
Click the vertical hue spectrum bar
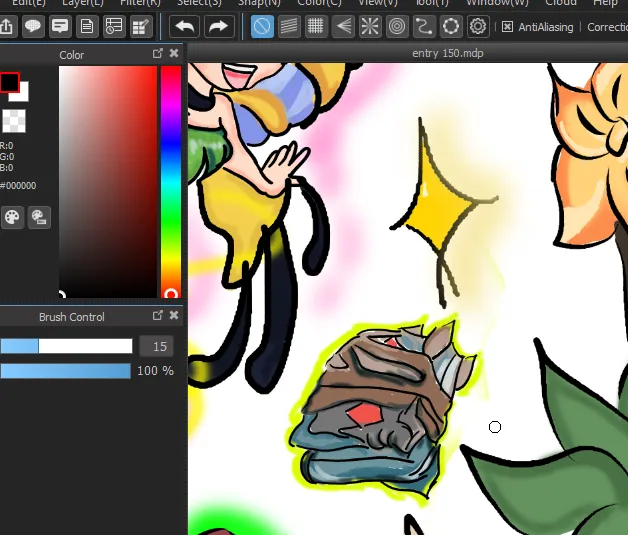(x=171, y=182)
